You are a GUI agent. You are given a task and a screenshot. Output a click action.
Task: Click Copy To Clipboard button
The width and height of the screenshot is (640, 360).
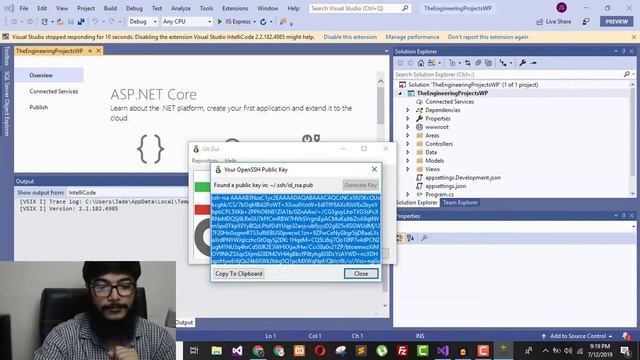coord(239,273)
